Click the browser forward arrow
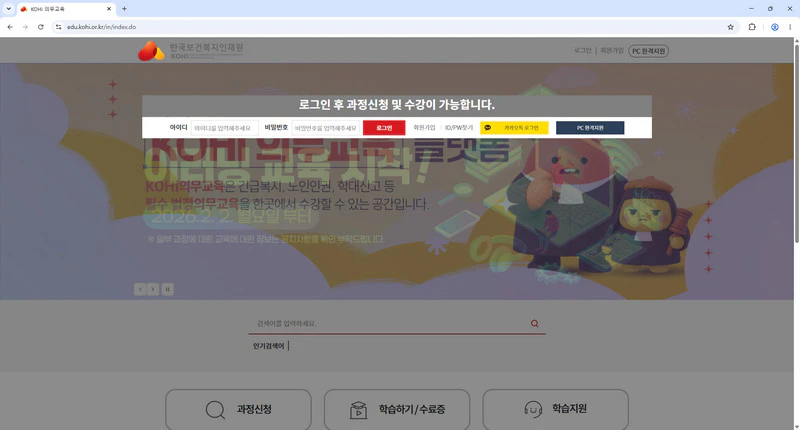 click(25, 27)
